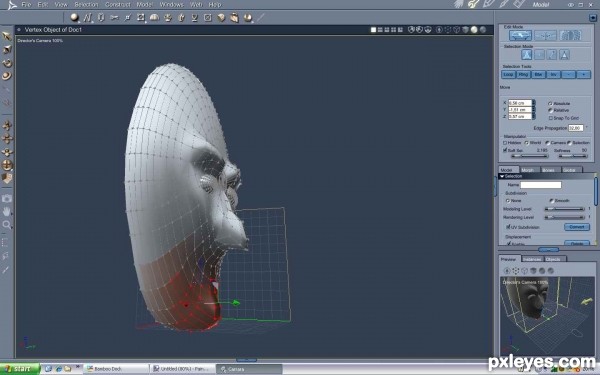Toggle UV Subdivision checkbox
Image resolution: width=600 pixels, height=375 pixels.
509,227
